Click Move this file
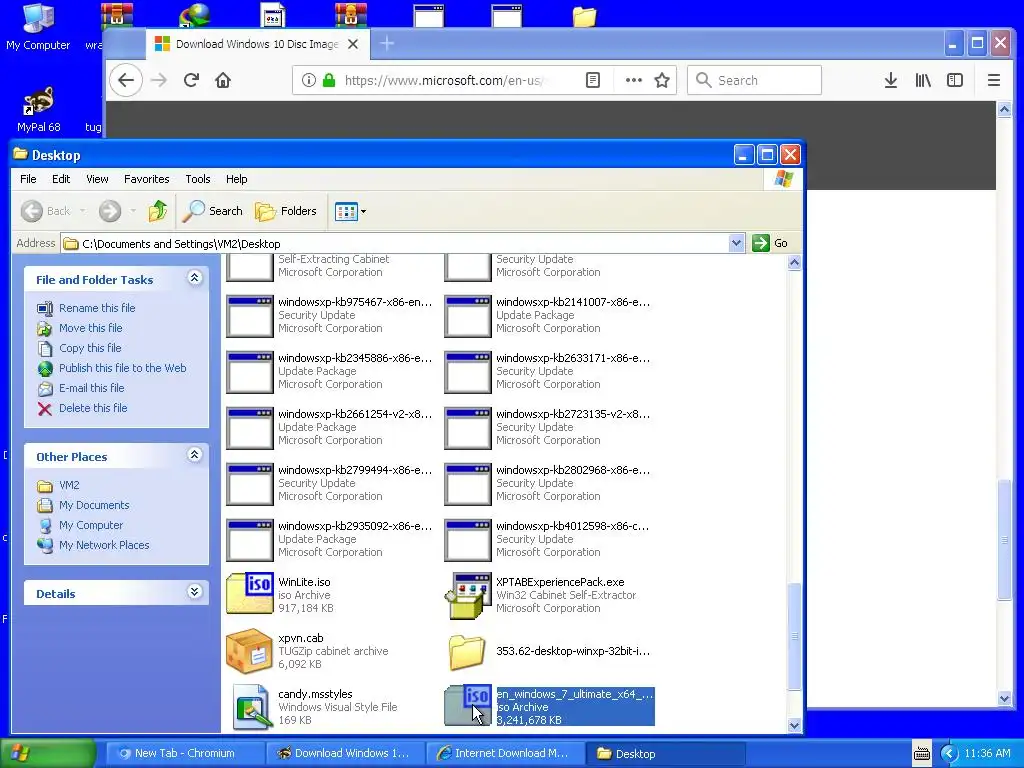This screenshot has width=1024, height=768. [x=90, y=328]
